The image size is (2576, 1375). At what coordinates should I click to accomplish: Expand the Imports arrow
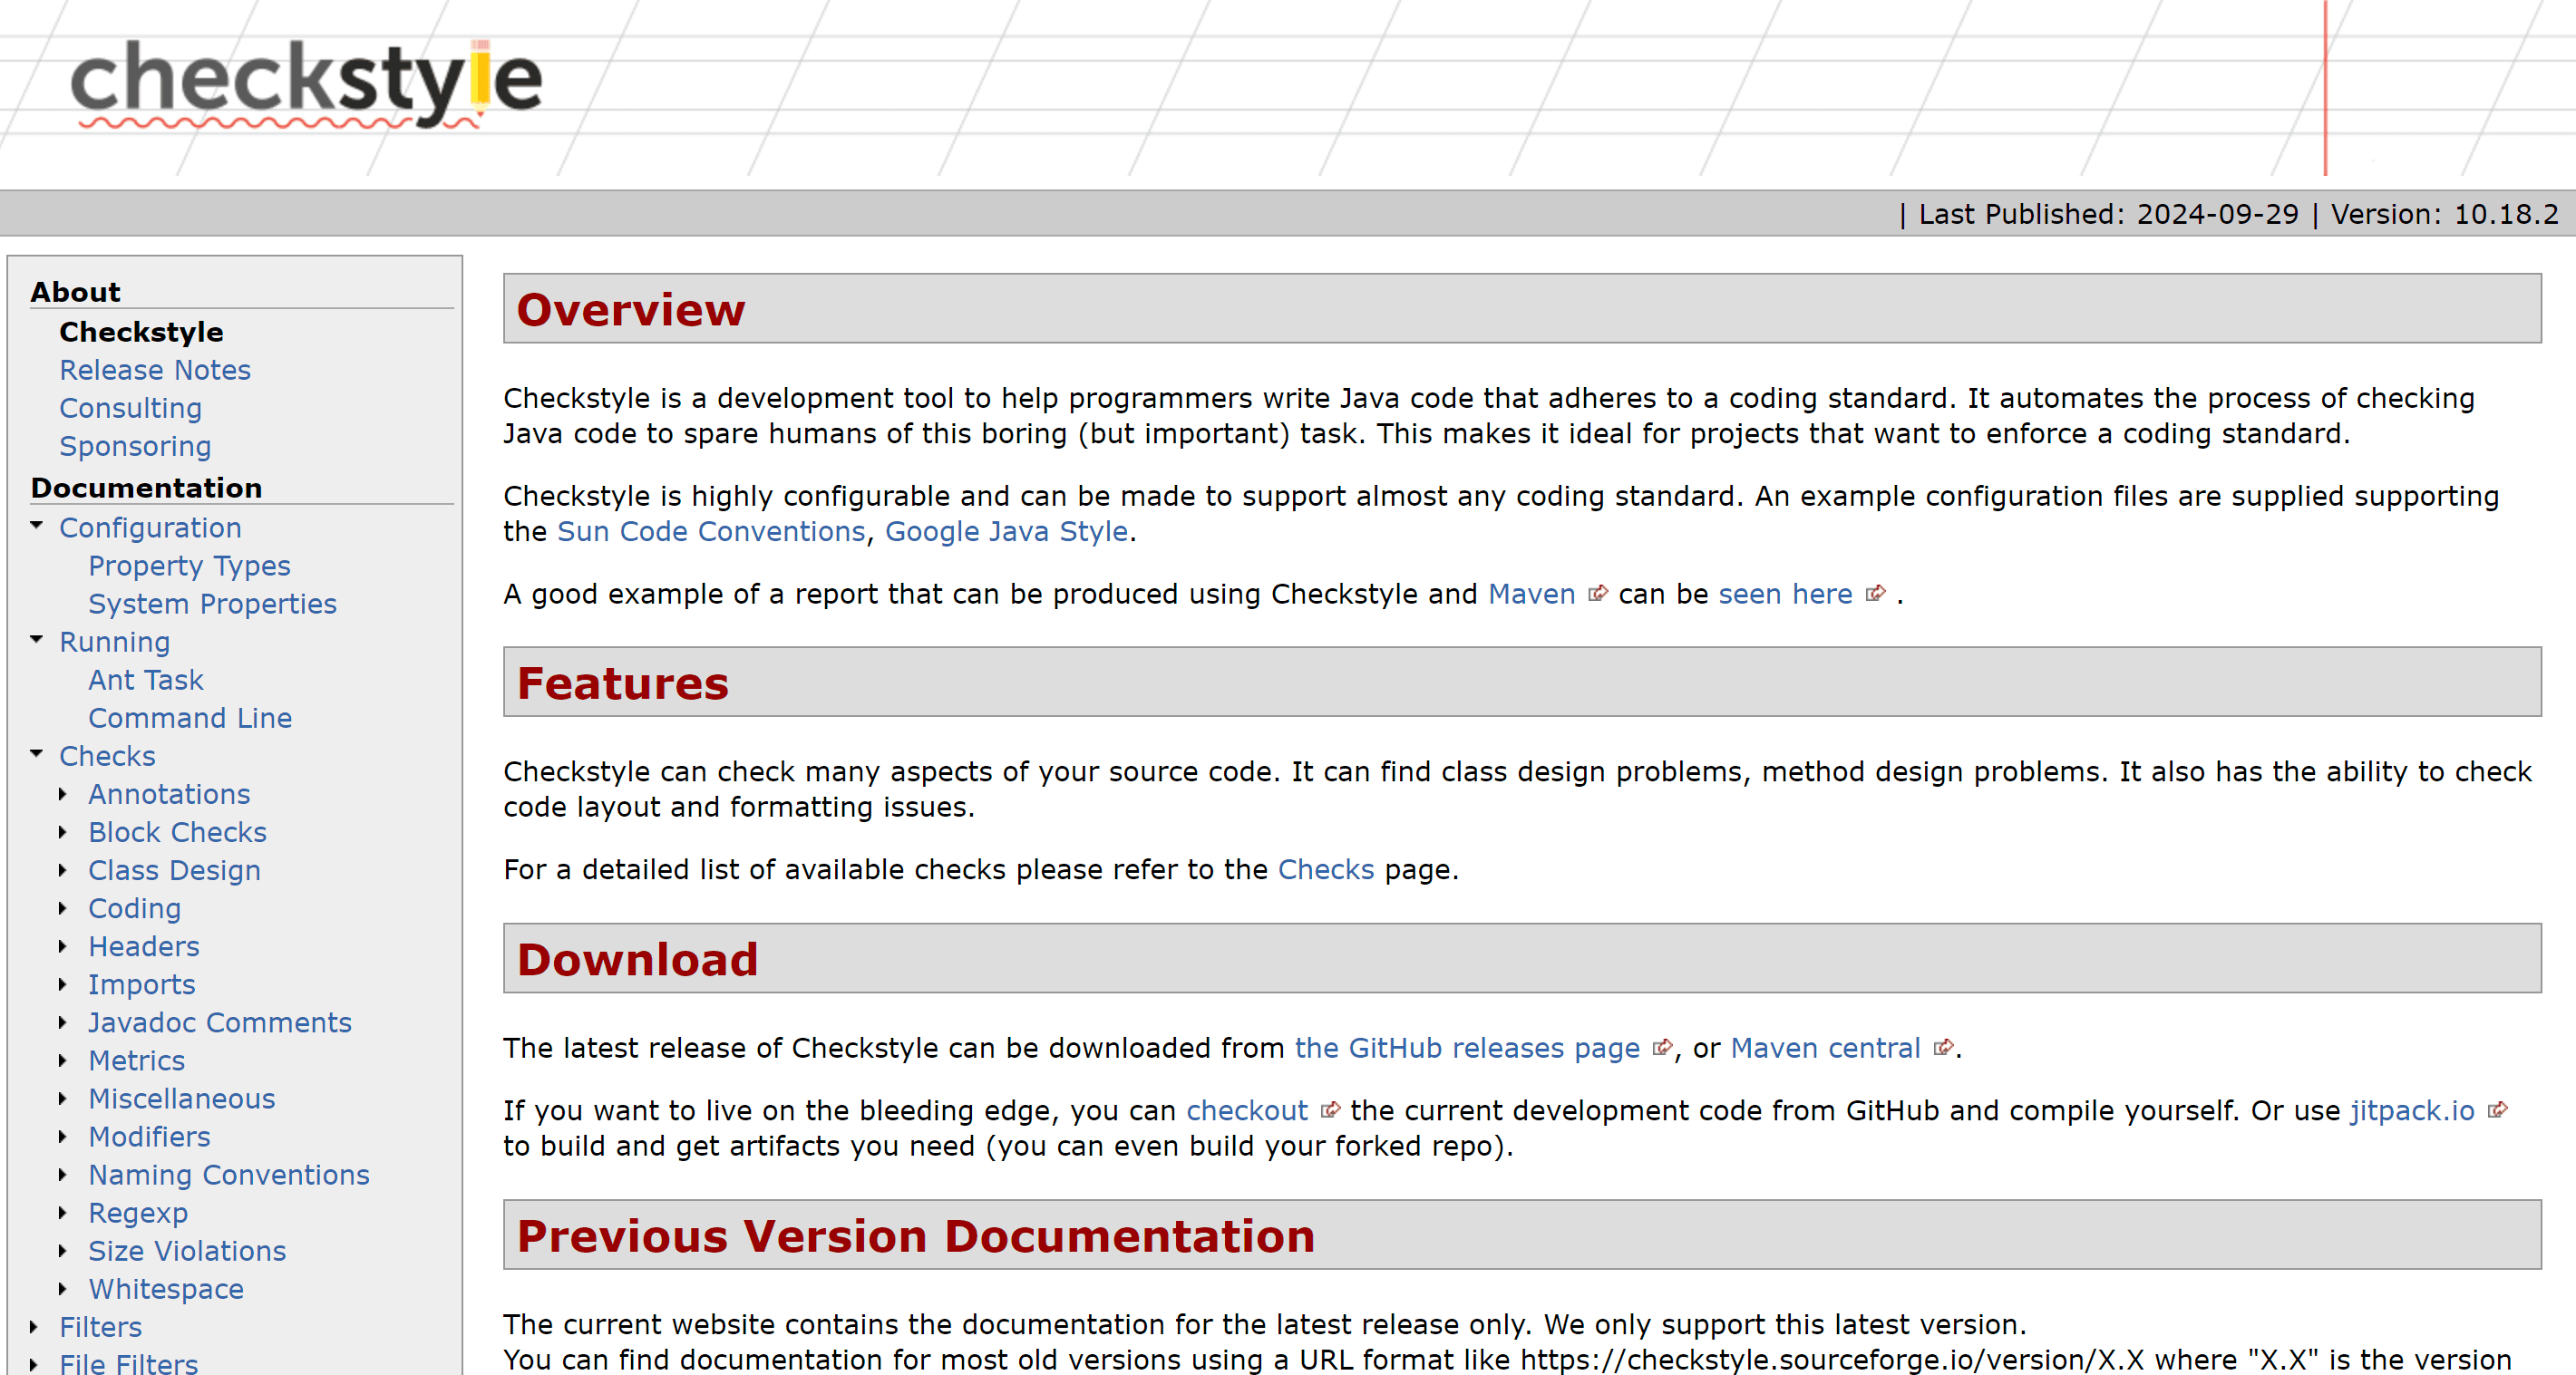coord(63,984)
